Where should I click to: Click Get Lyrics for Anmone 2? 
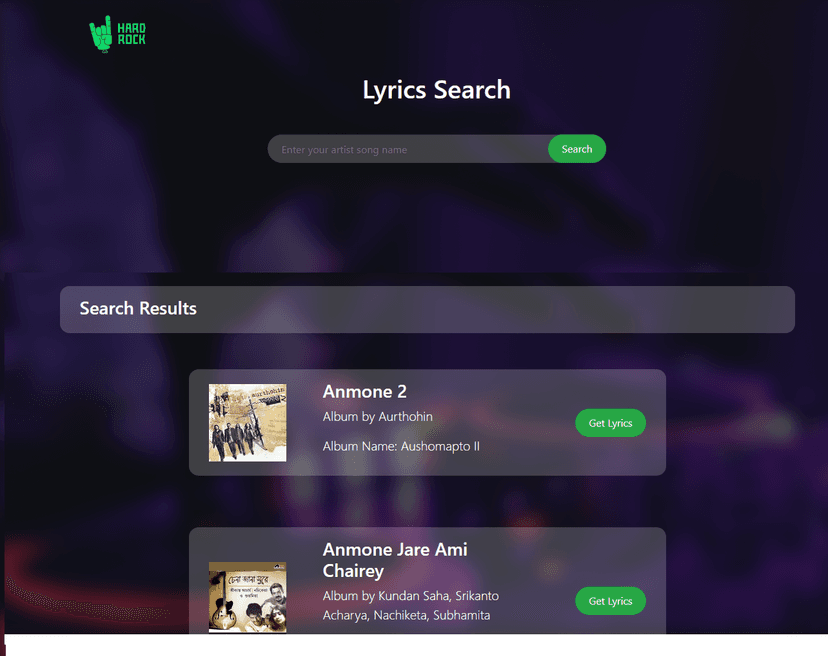[610, 422]
